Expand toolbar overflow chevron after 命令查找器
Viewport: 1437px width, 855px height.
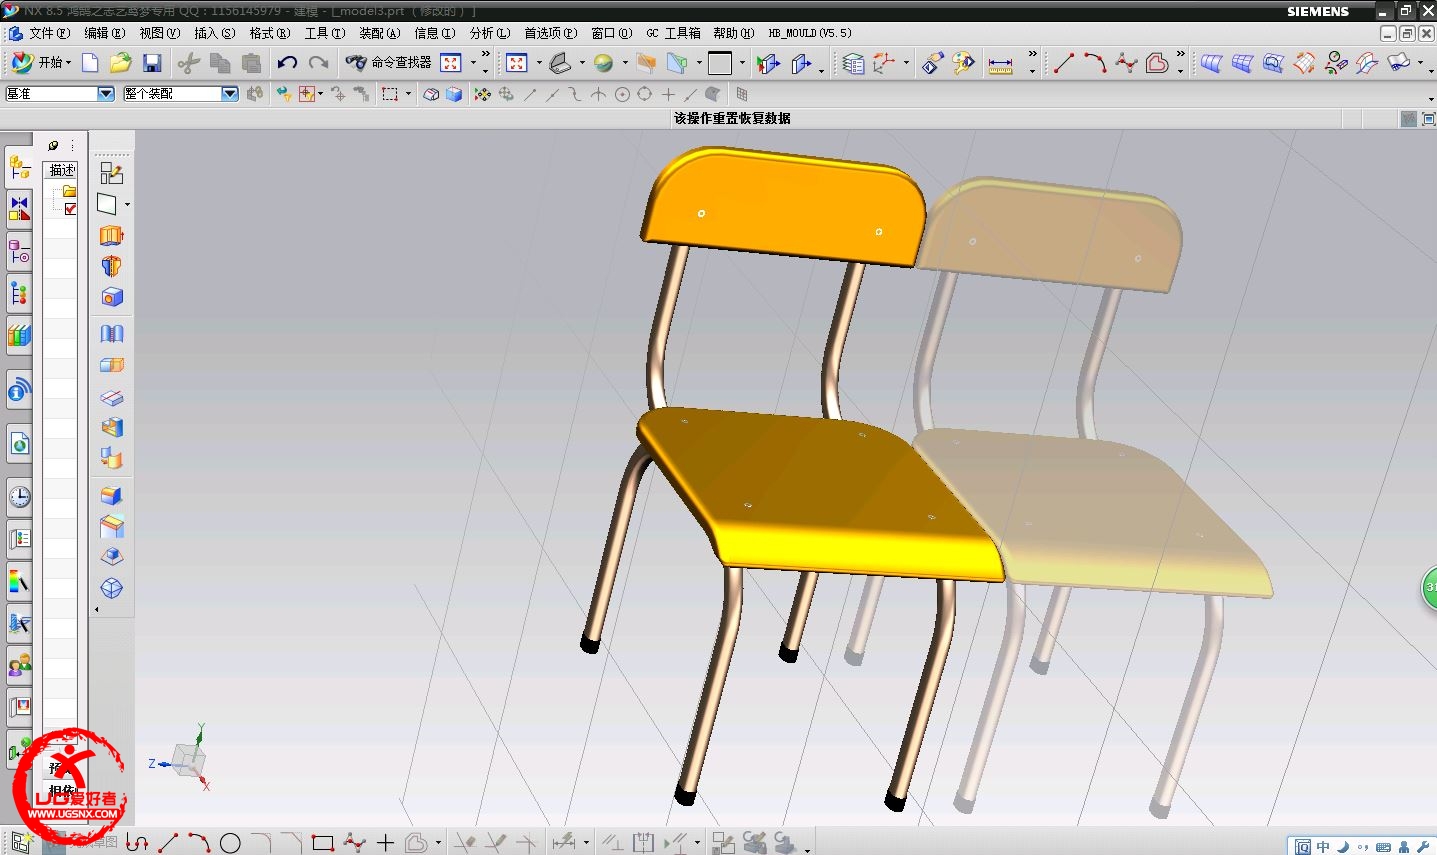pyautogui.click(x=485, y=55)
